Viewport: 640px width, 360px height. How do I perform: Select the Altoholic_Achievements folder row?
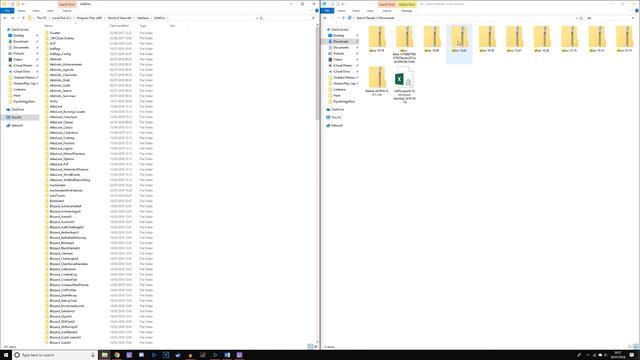(x=100, y=64)
